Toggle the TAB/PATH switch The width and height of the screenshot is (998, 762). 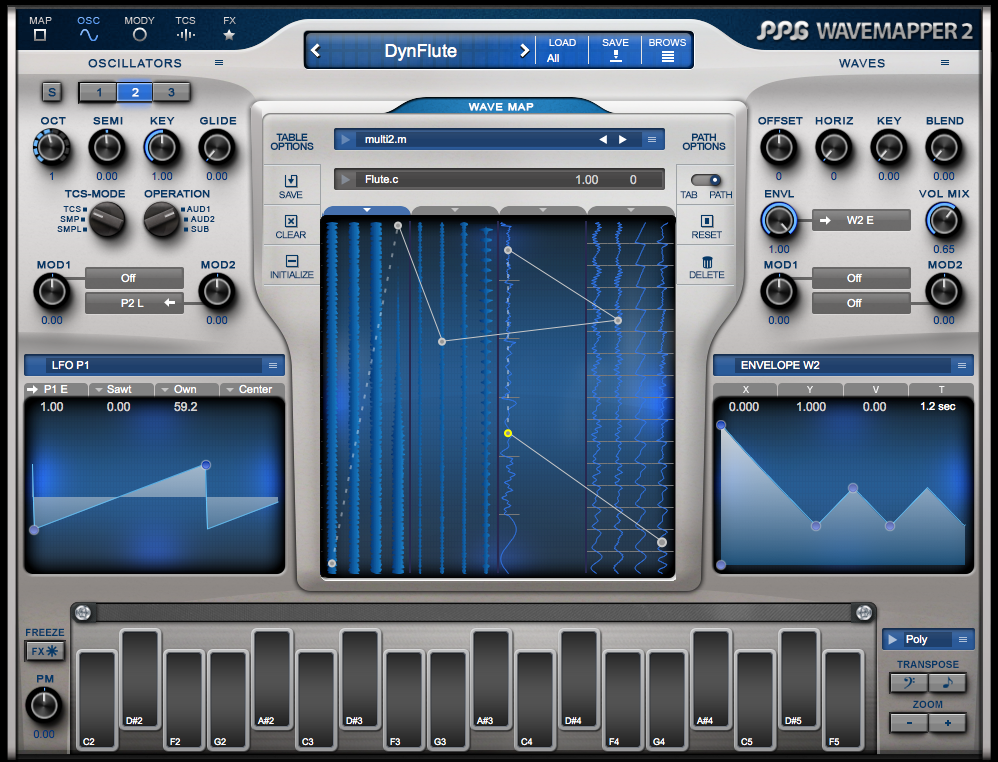pos(706,180)
